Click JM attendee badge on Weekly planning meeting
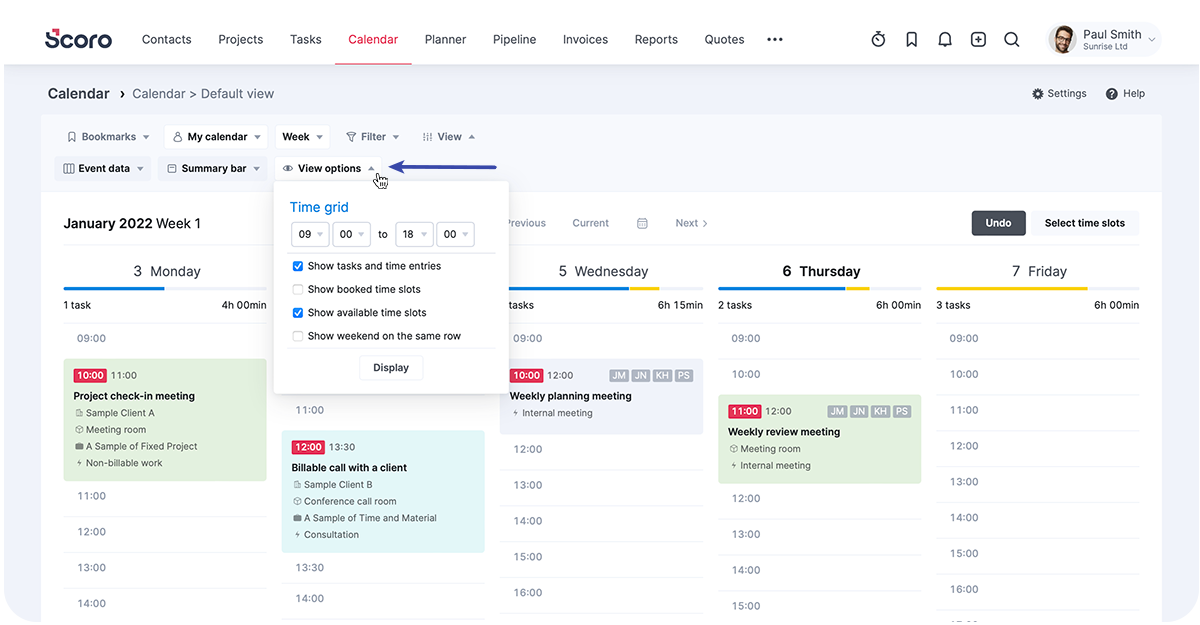The width and height of the screenshot is (1200, 625). pos(619,375)
